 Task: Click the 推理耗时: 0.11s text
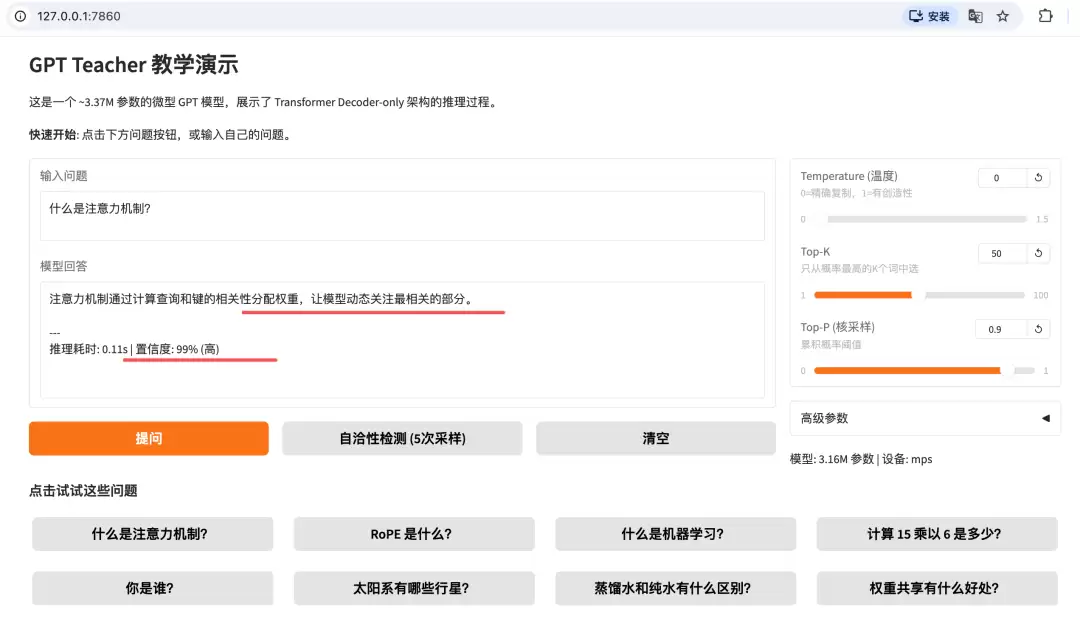88,349
